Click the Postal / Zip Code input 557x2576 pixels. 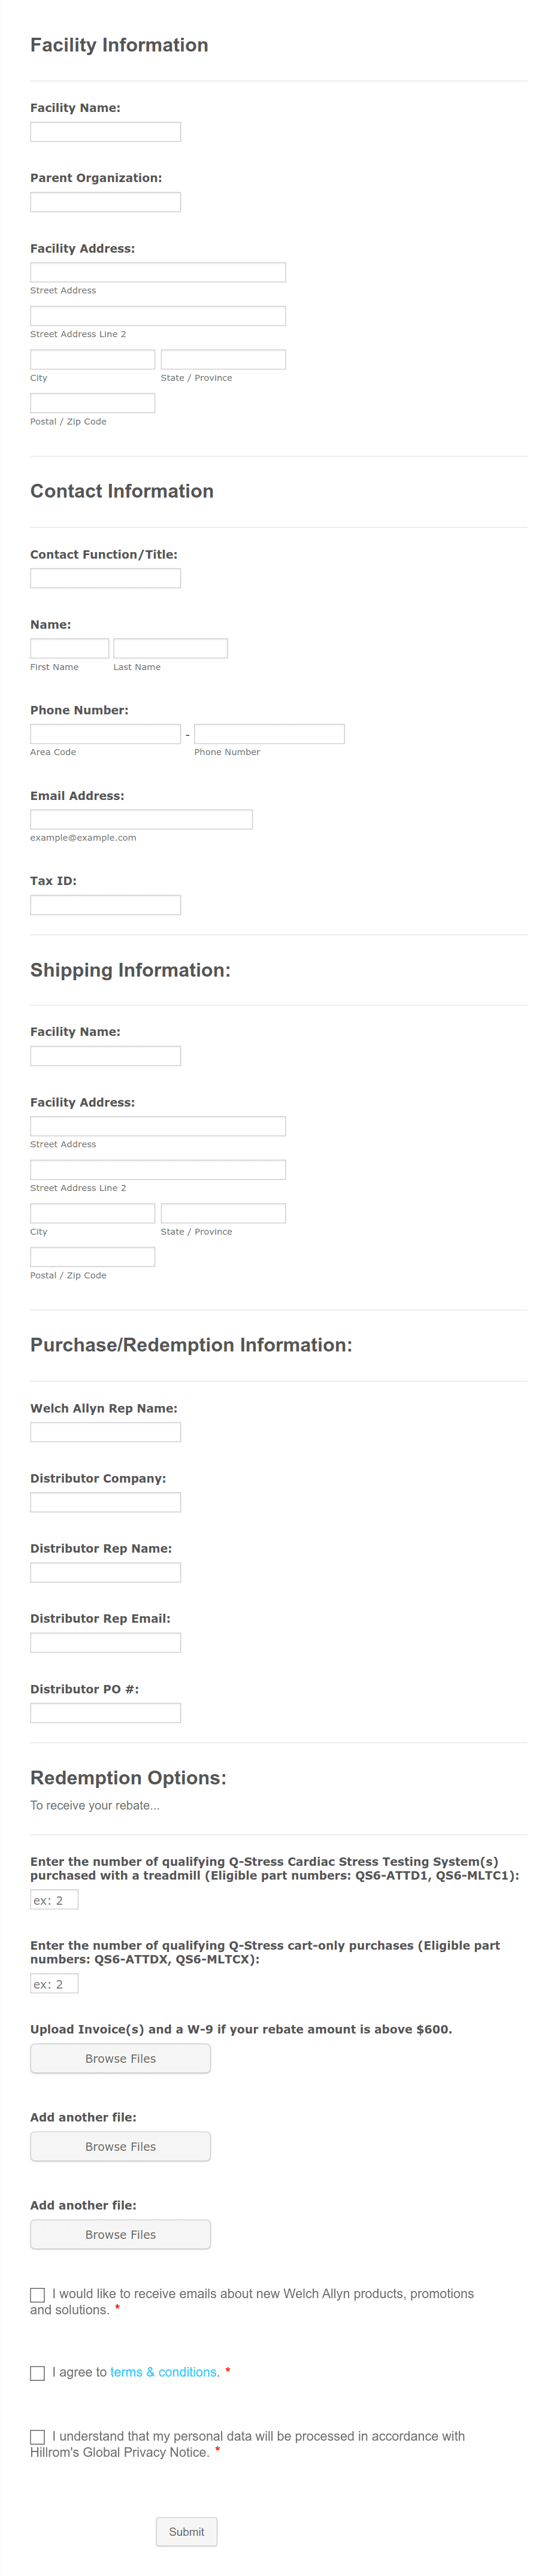point(92,402)
